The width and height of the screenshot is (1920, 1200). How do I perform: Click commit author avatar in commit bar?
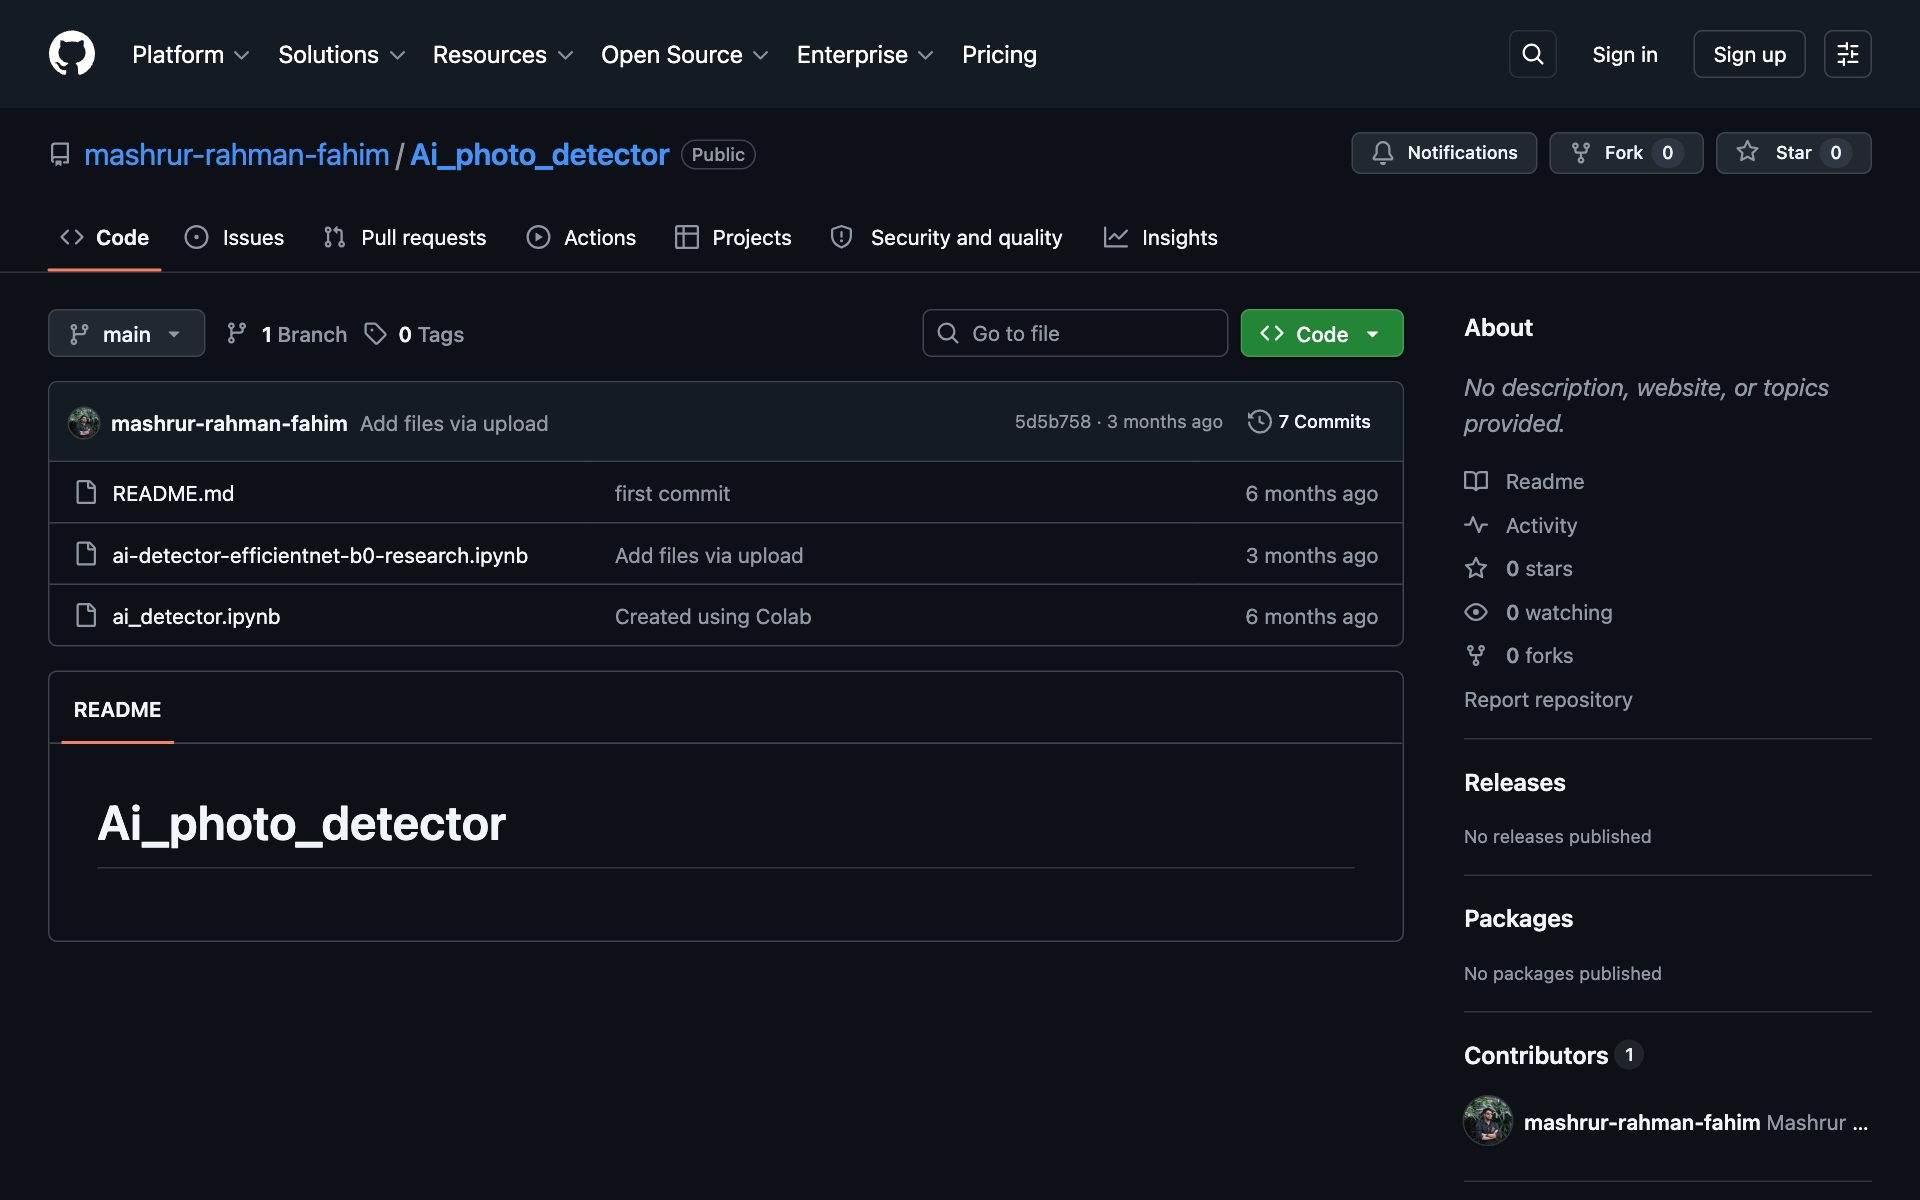(x=84, y=423)
